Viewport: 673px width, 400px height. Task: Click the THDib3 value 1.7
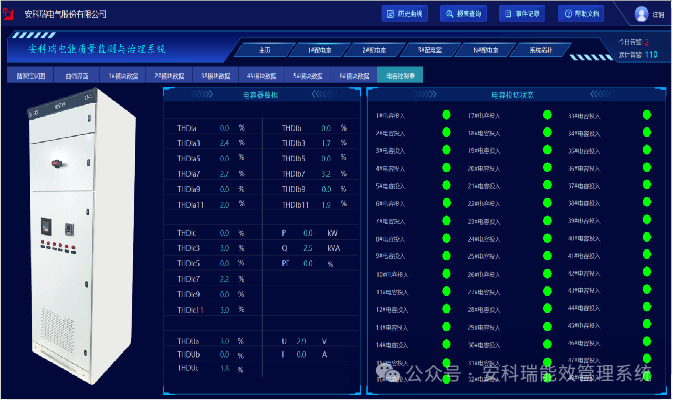[326, 143]
